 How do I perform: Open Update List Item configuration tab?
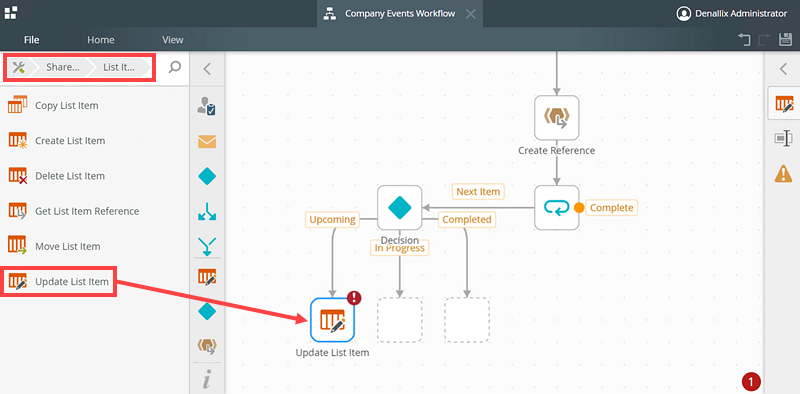784,104
